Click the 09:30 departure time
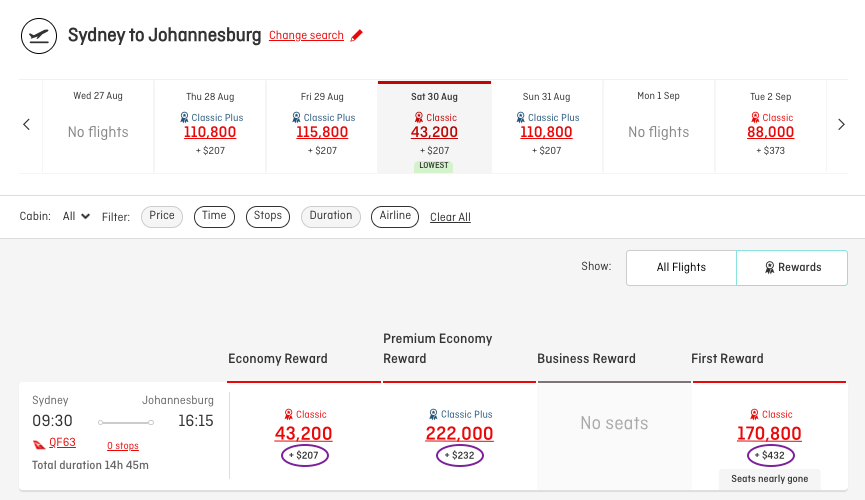 52,421
